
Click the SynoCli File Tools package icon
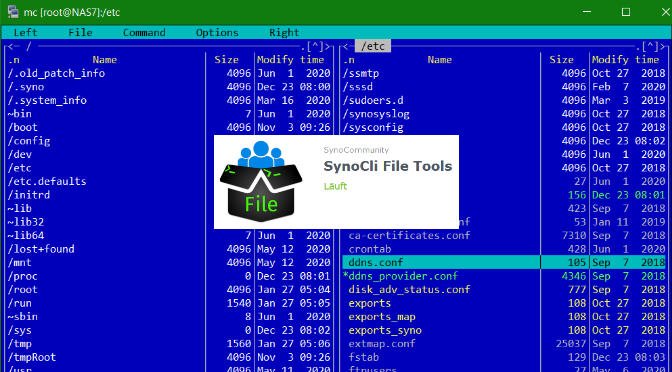261,182
